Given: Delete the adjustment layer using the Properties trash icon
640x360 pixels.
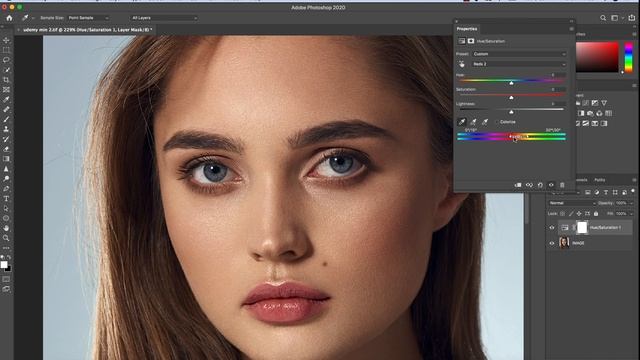Looking at the screenshot, I should tap(562, 185).
